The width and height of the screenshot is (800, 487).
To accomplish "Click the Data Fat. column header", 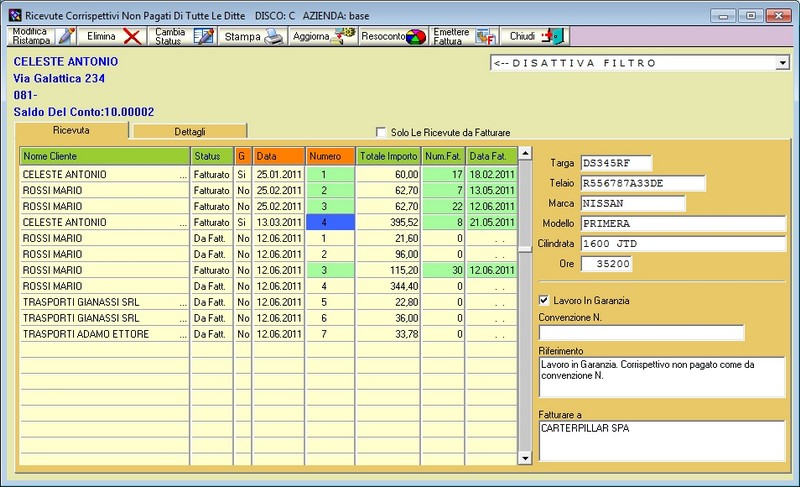I will [491, 156].
